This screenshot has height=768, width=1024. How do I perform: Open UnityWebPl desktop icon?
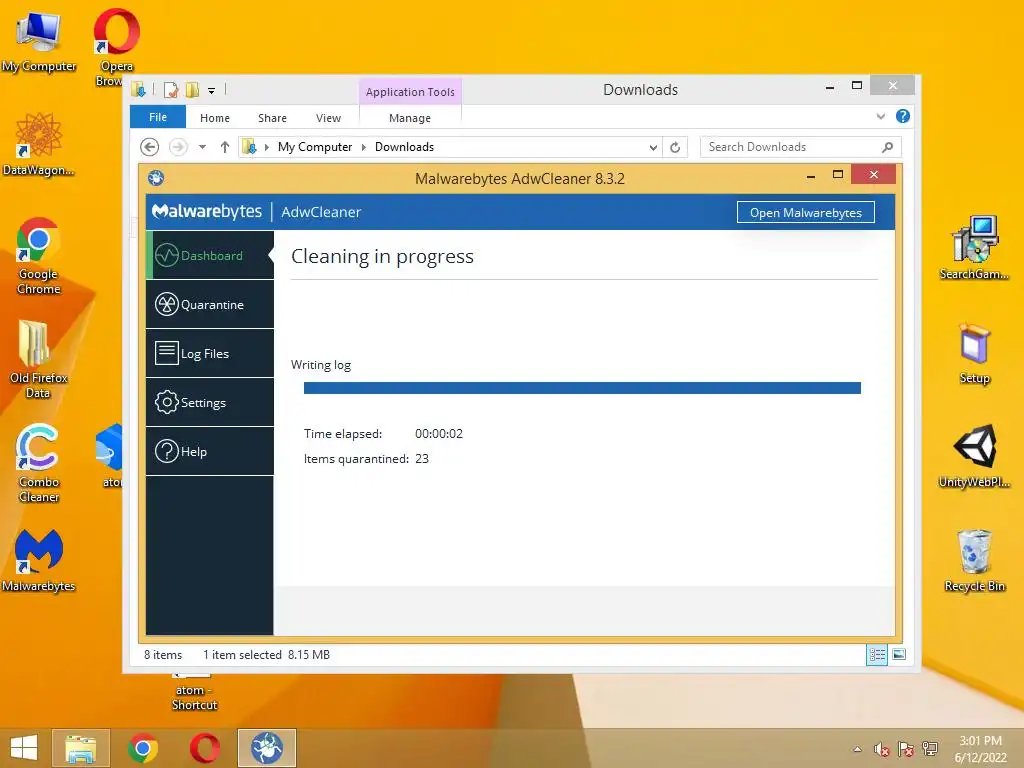point(974,456)
